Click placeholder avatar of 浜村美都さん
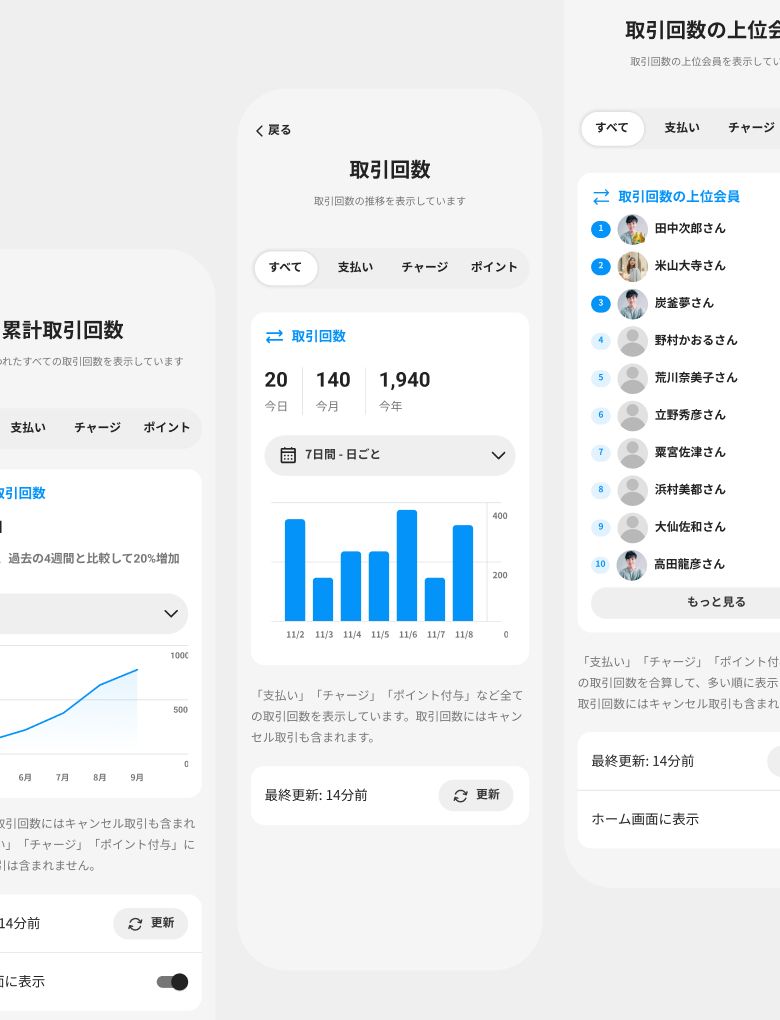This screenshot has height=1020, width=780. coord(632,490)
